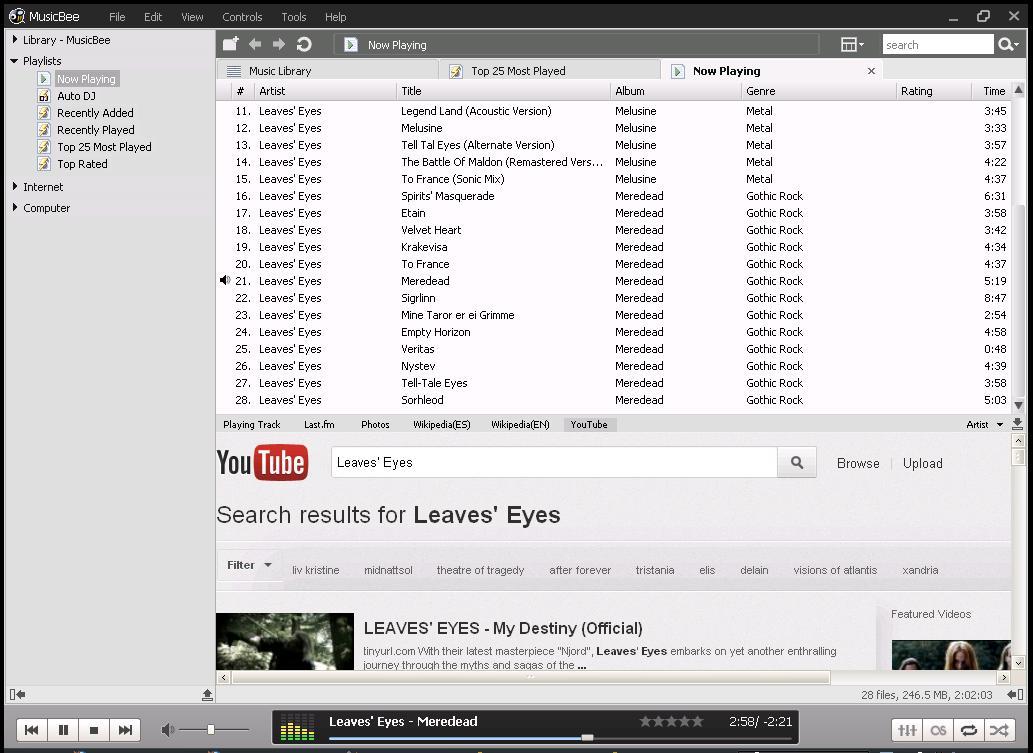Click the tristania related search
The image size is (1033, 753).
click(655, 570)
